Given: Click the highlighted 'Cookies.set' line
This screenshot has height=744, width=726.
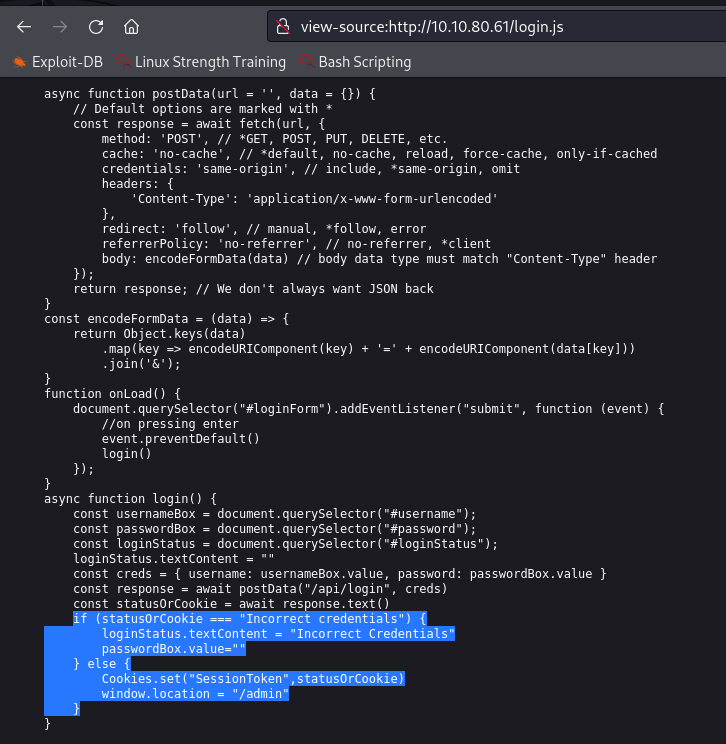Looking at the screenshot, I should (252, 678).
